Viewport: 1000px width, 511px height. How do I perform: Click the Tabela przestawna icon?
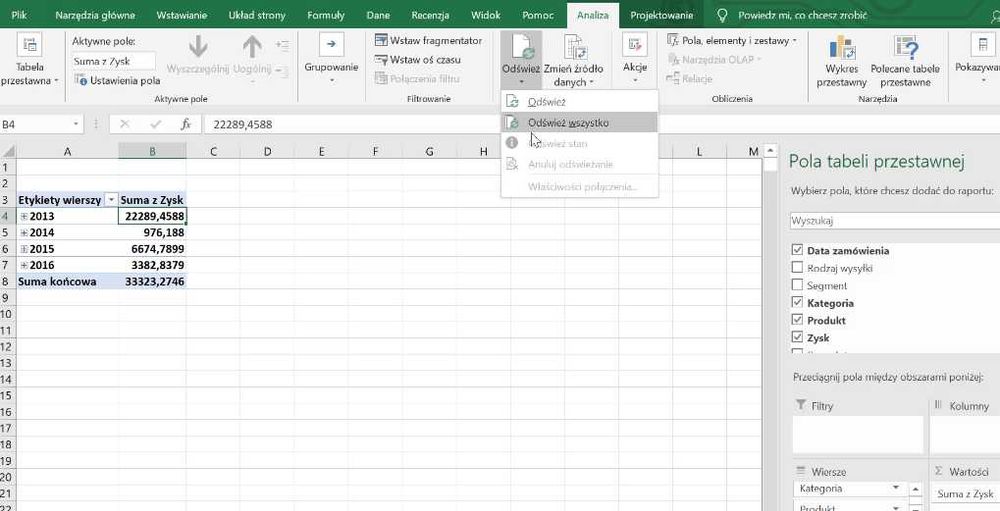(x=29, y=45)
